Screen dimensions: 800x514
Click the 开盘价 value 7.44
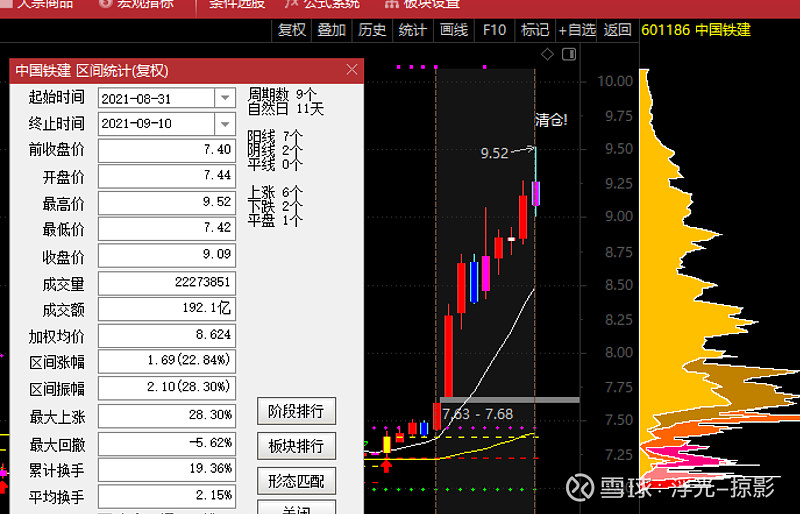pyautogui.click(x=167, y=176)
